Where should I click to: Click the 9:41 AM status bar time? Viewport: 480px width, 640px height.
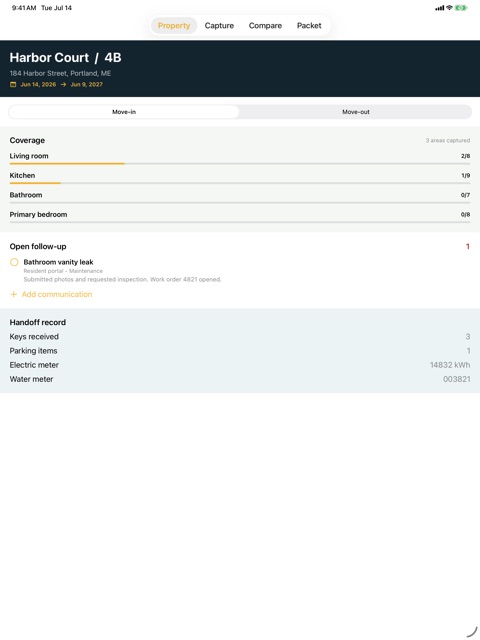click(x=24, y=8)
